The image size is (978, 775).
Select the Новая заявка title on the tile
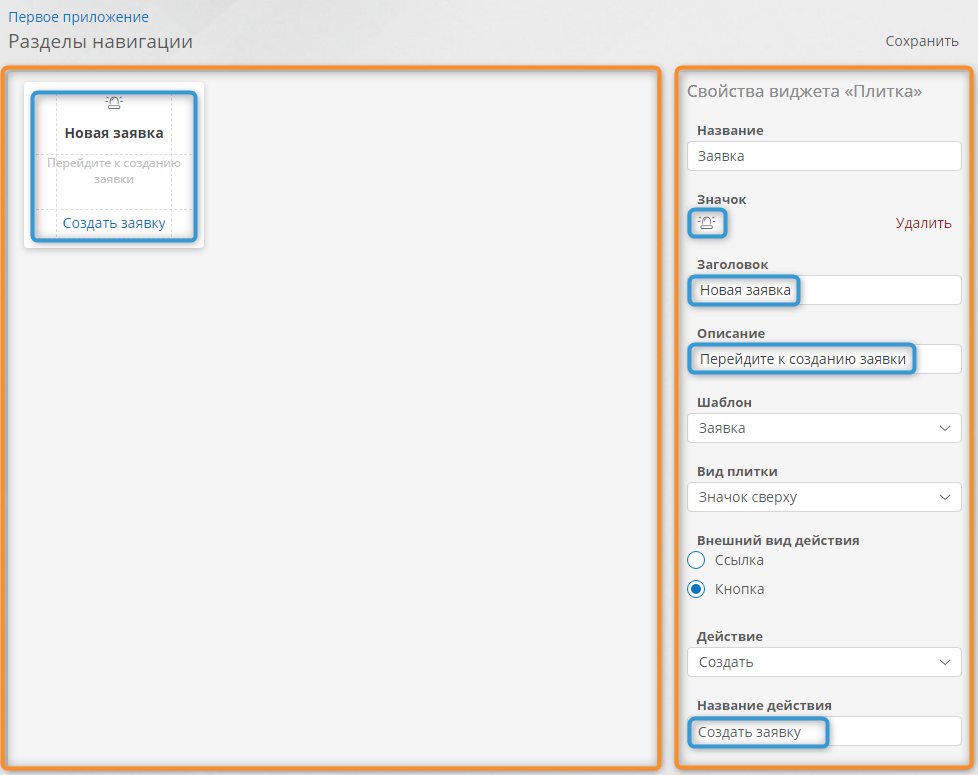coord(114,132)
